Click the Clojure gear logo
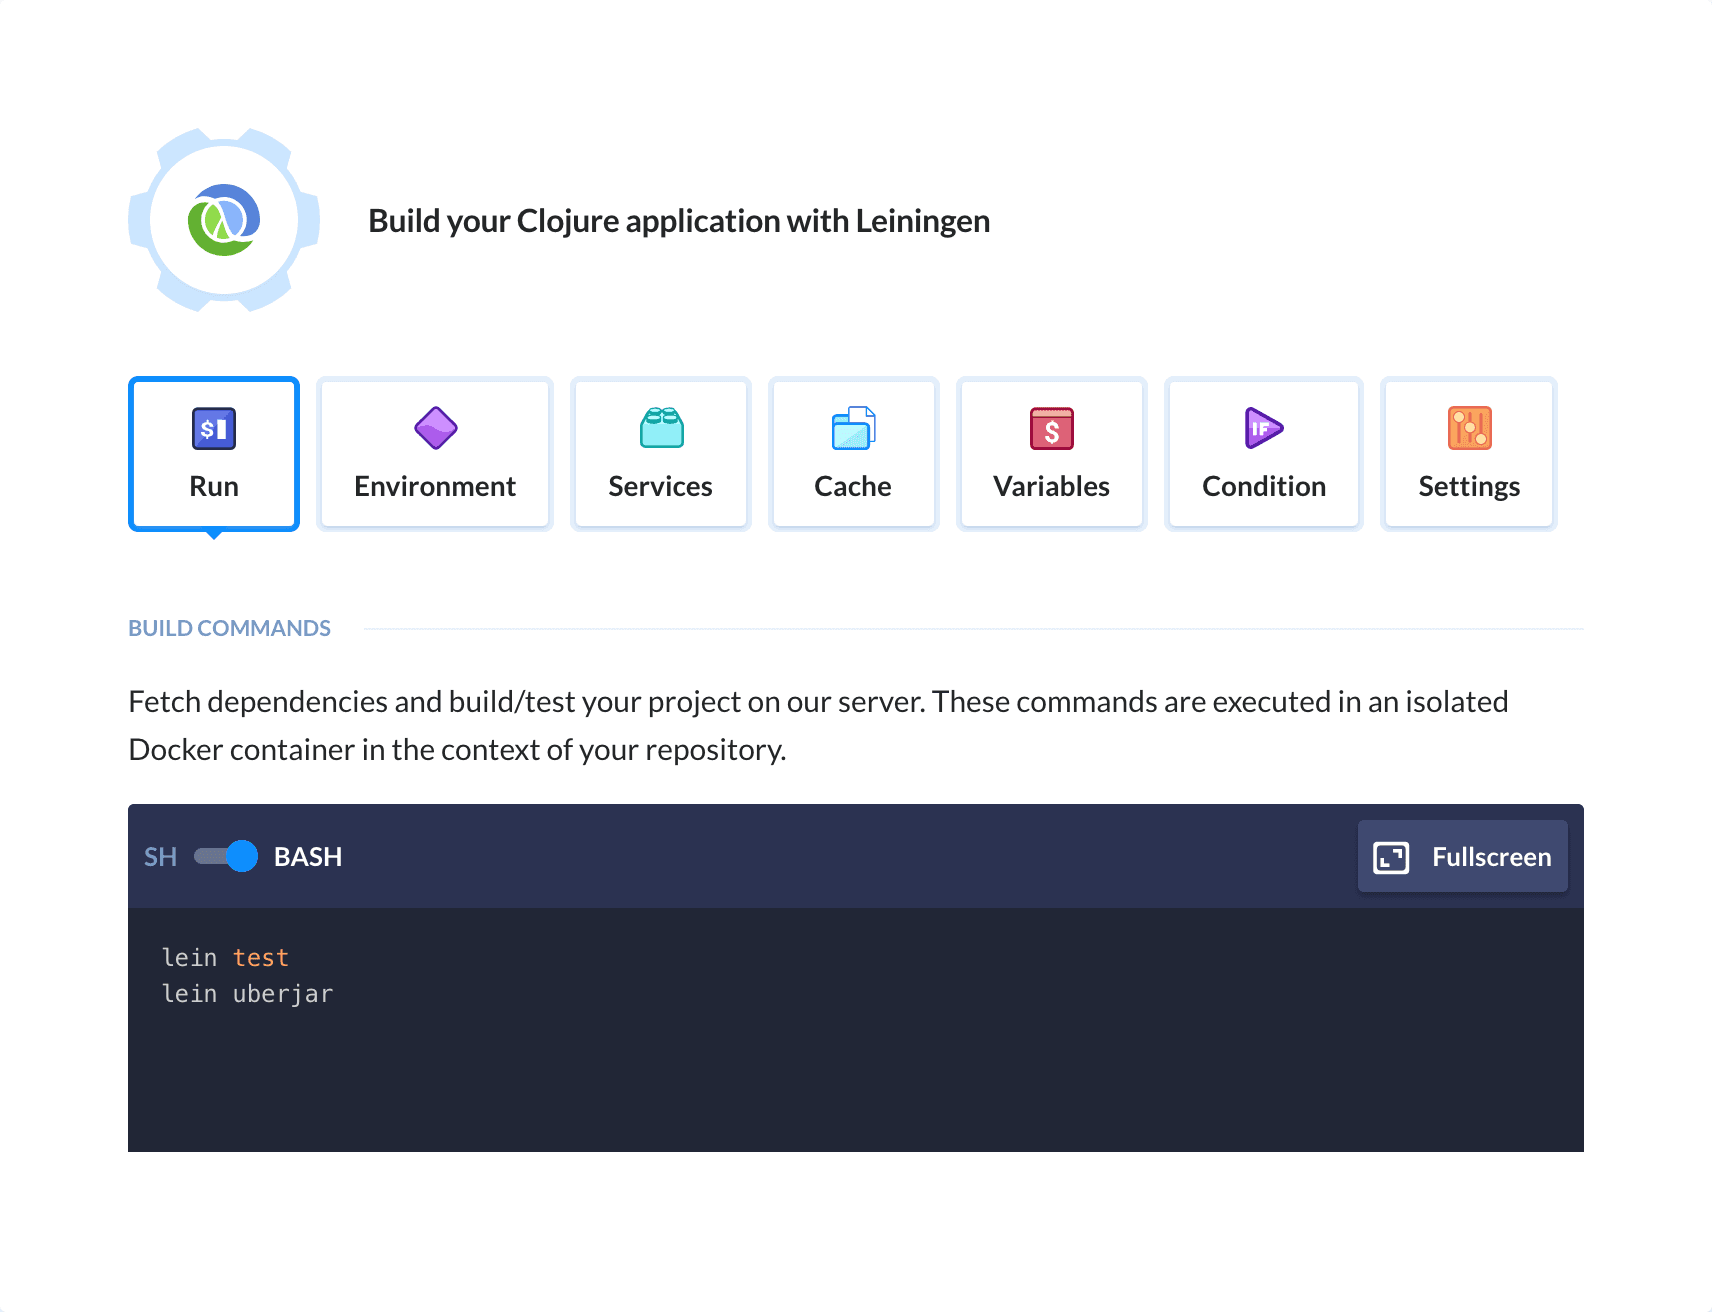The width and height of the screenshot is (1712, 1312). coord(223,219)
